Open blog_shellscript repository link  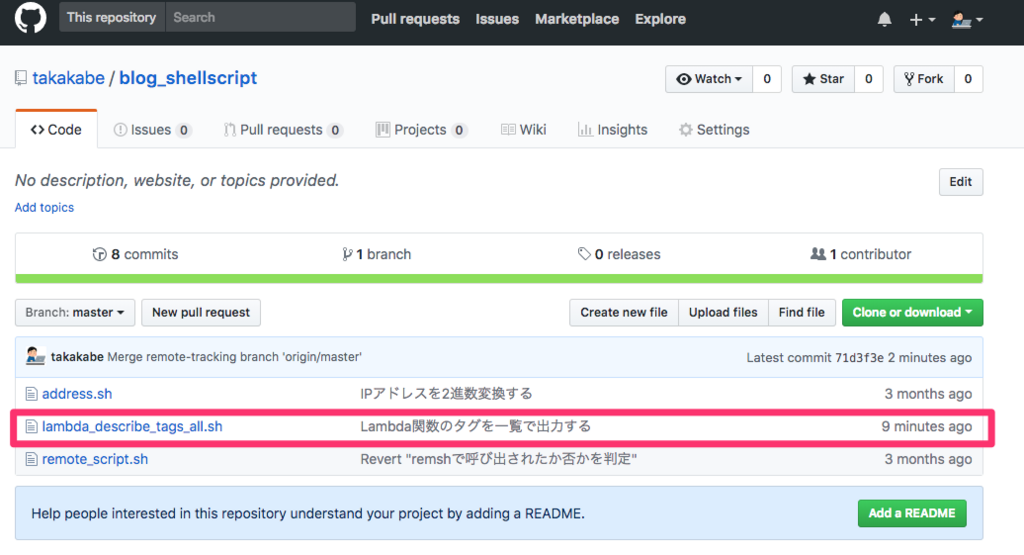pos(188,78)
